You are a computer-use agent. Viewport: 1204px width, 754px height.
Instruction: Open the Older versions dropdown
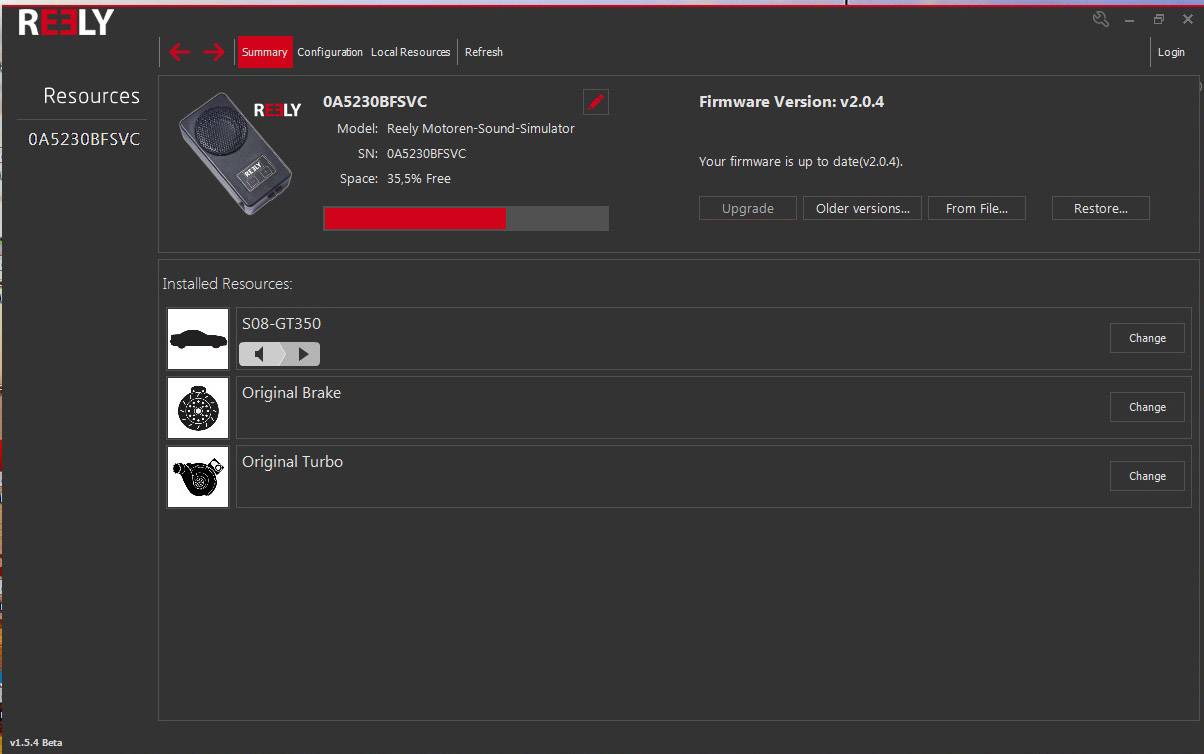tap(862, 208)
